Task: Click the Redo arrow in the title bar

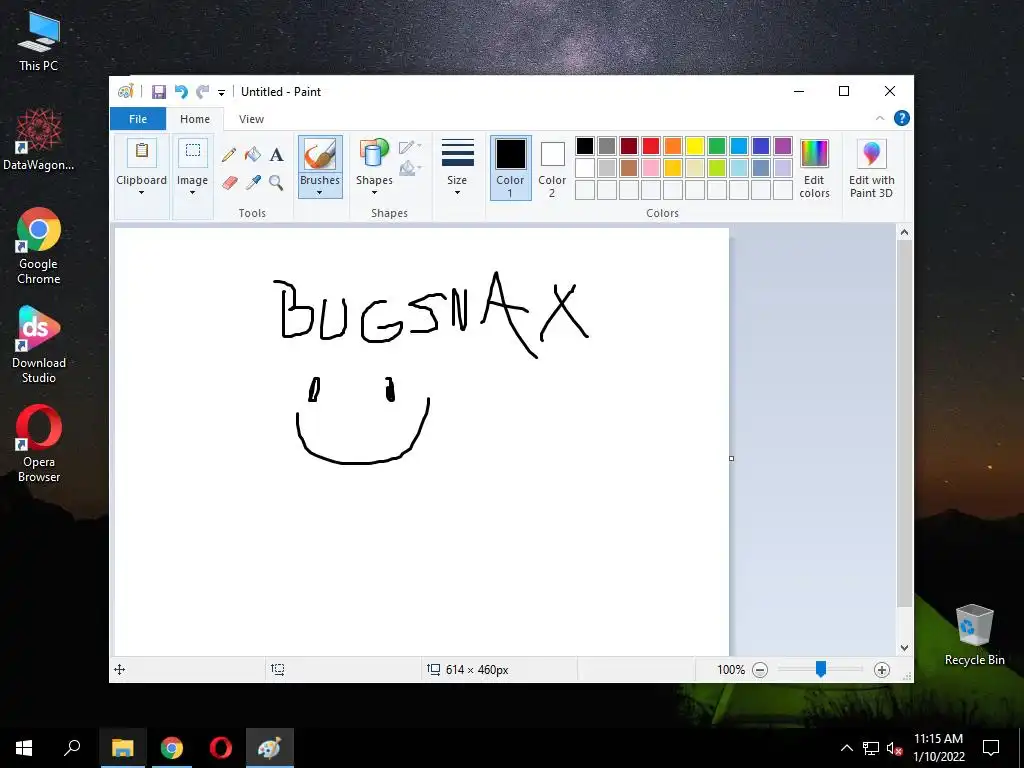Action: [202, 92]
